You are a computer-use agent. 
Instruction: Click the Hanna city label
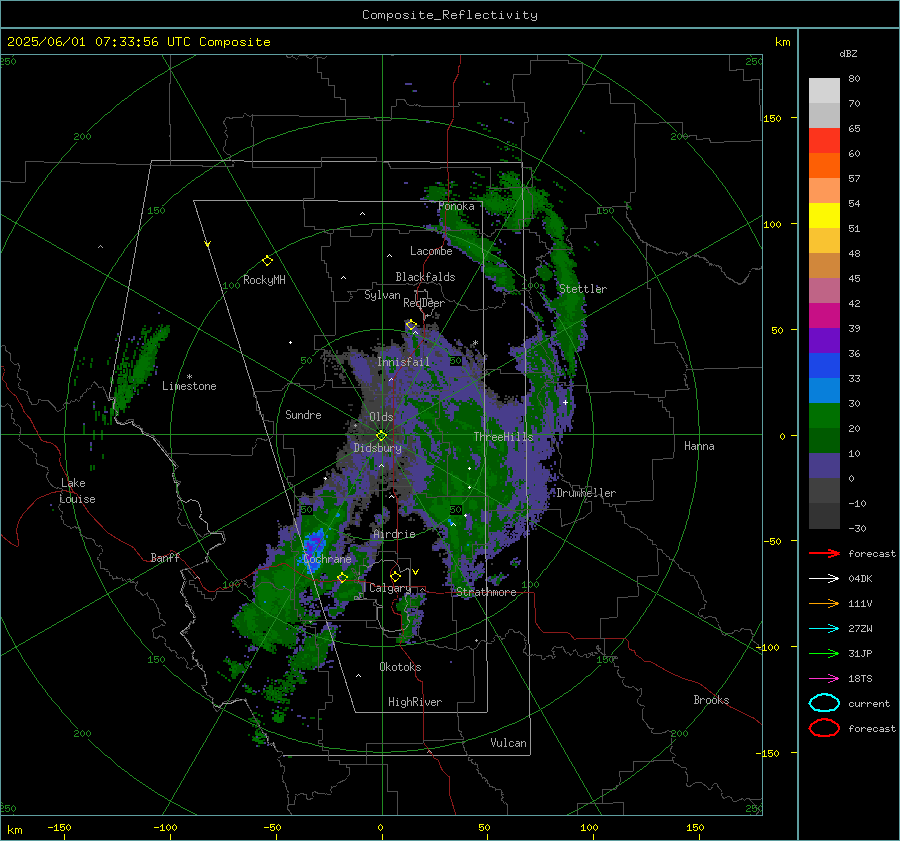click(x=699, y=446)
